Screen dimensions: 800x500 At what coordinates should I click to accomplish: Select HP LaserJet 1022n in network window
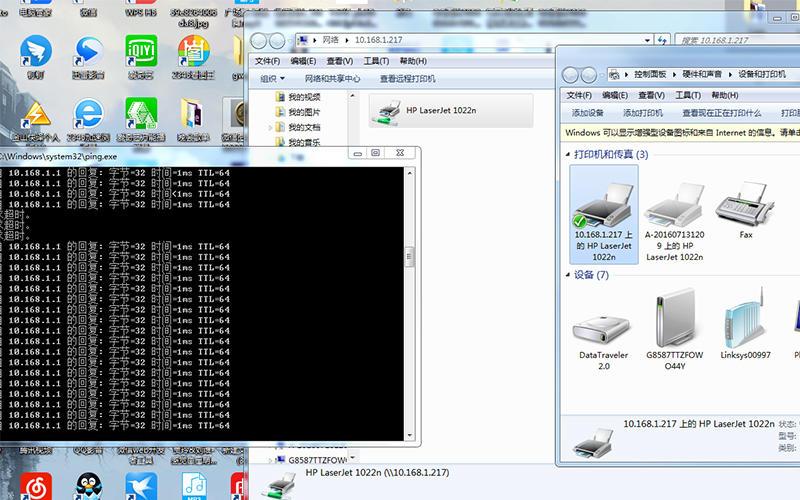pos(451,111)
